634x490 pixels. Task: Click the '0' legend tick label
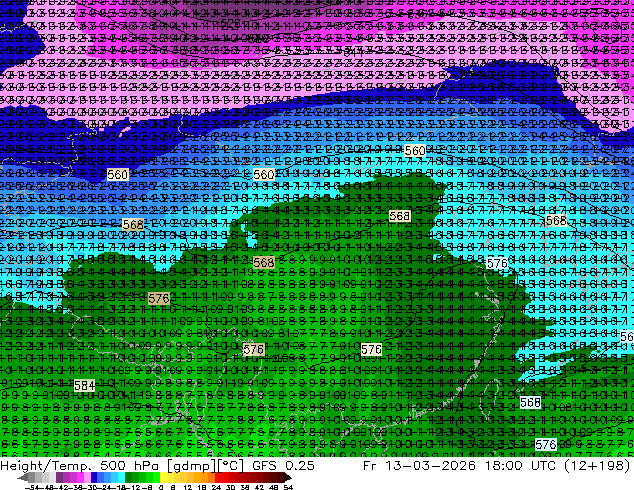click(161, 488)
